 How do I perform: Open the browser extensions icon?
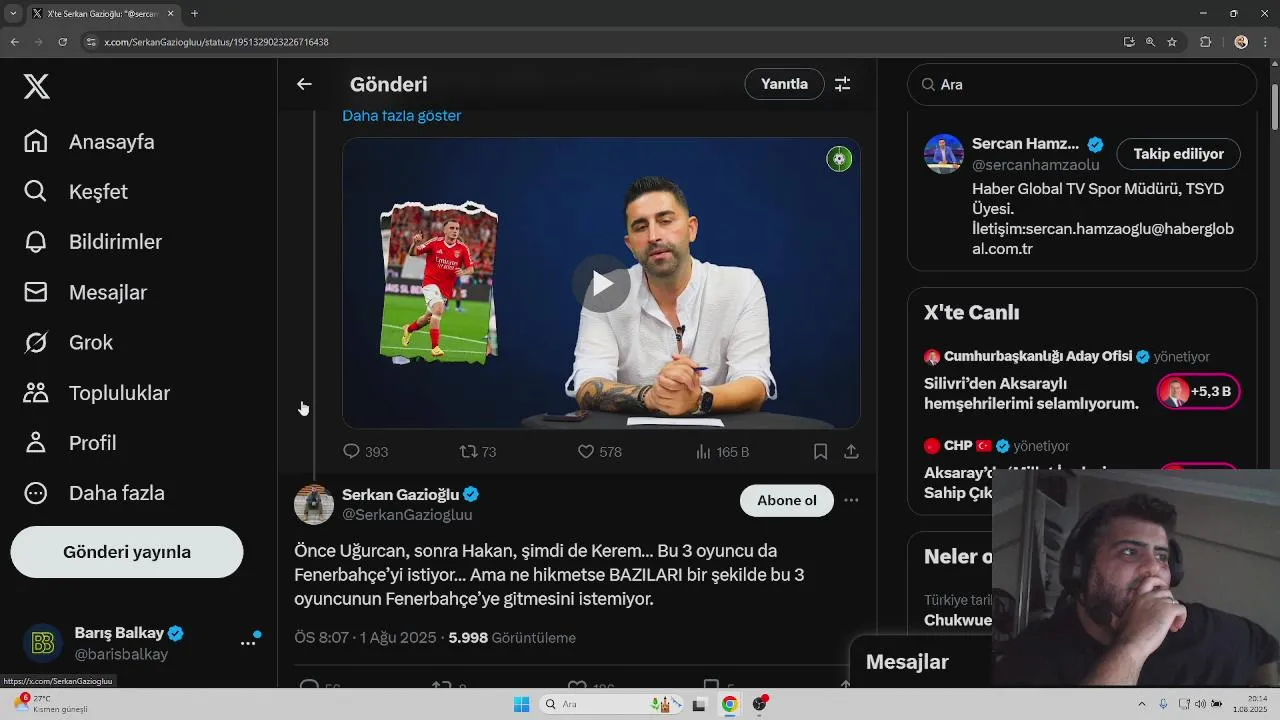pos(1205,42)
